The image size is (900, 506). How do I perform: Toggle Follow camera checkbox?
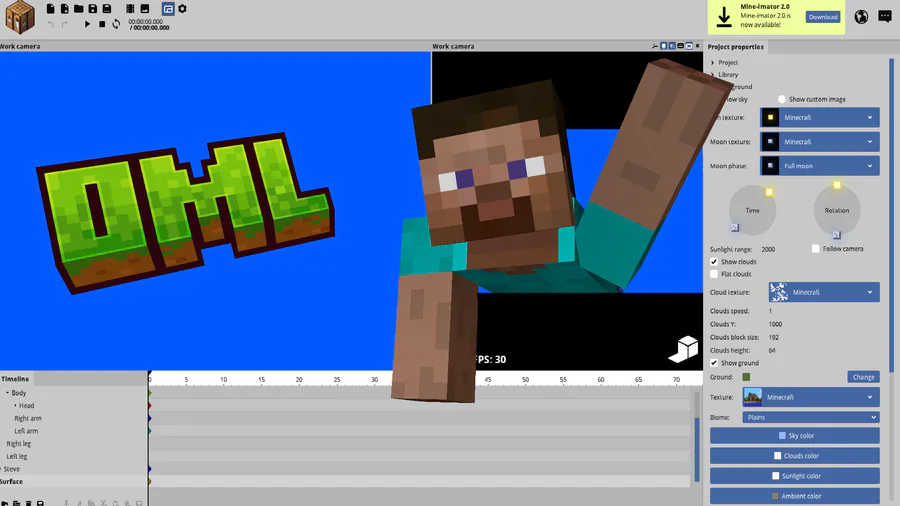pyautogui.click(x=816, y=248)
